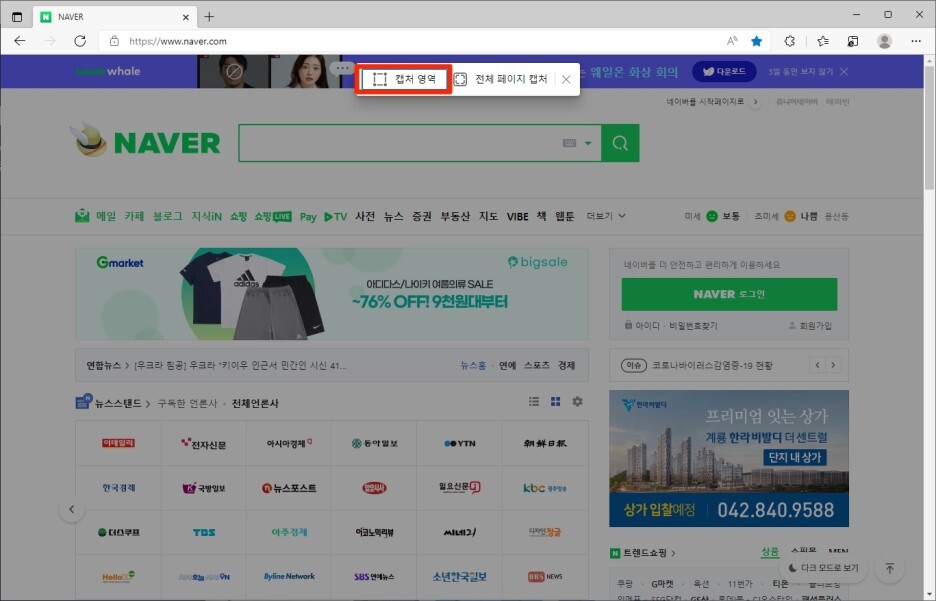
Task: Open 전자신문 press tile
Action: coord(204,443)
